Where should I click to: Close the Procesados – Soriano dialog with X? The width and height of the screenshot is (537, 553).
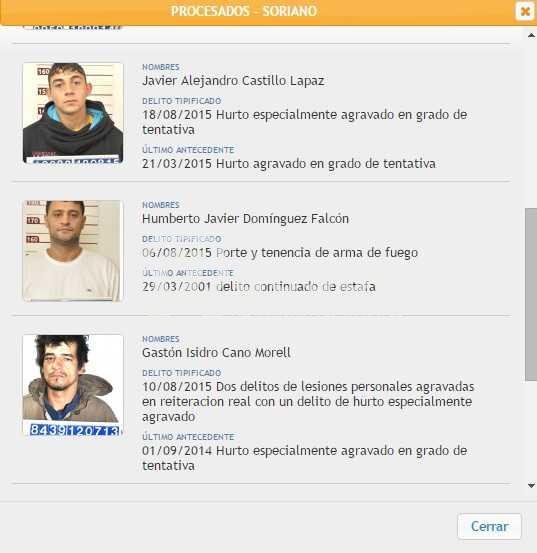click(x=525, y=12)
